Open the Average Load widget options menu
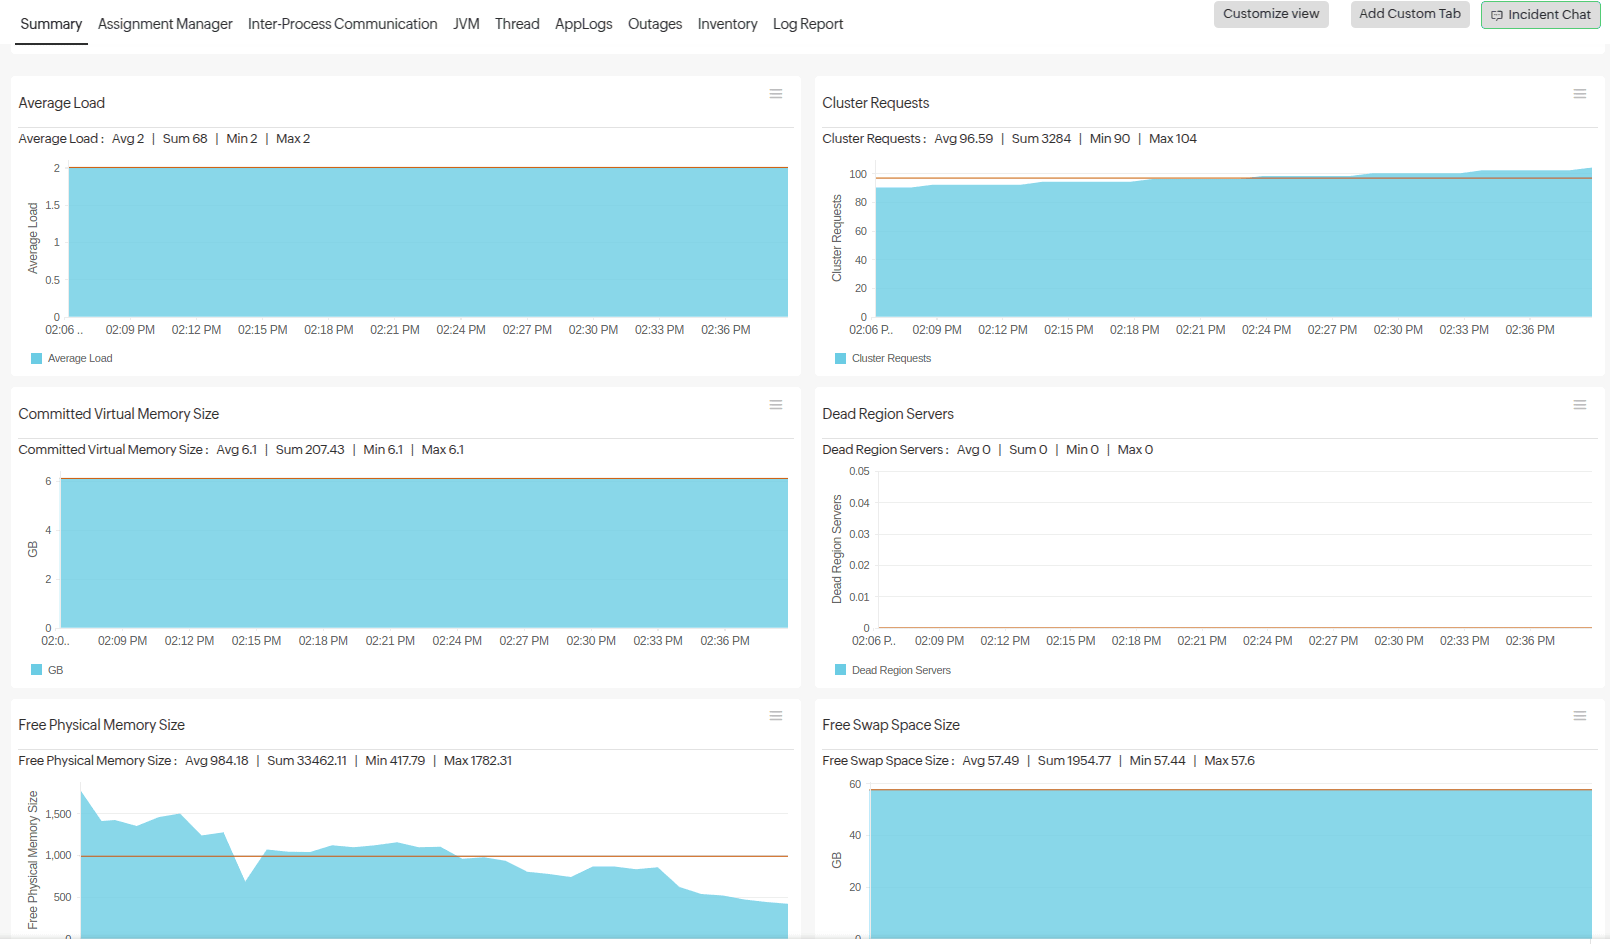 click(x=776, y=93)
